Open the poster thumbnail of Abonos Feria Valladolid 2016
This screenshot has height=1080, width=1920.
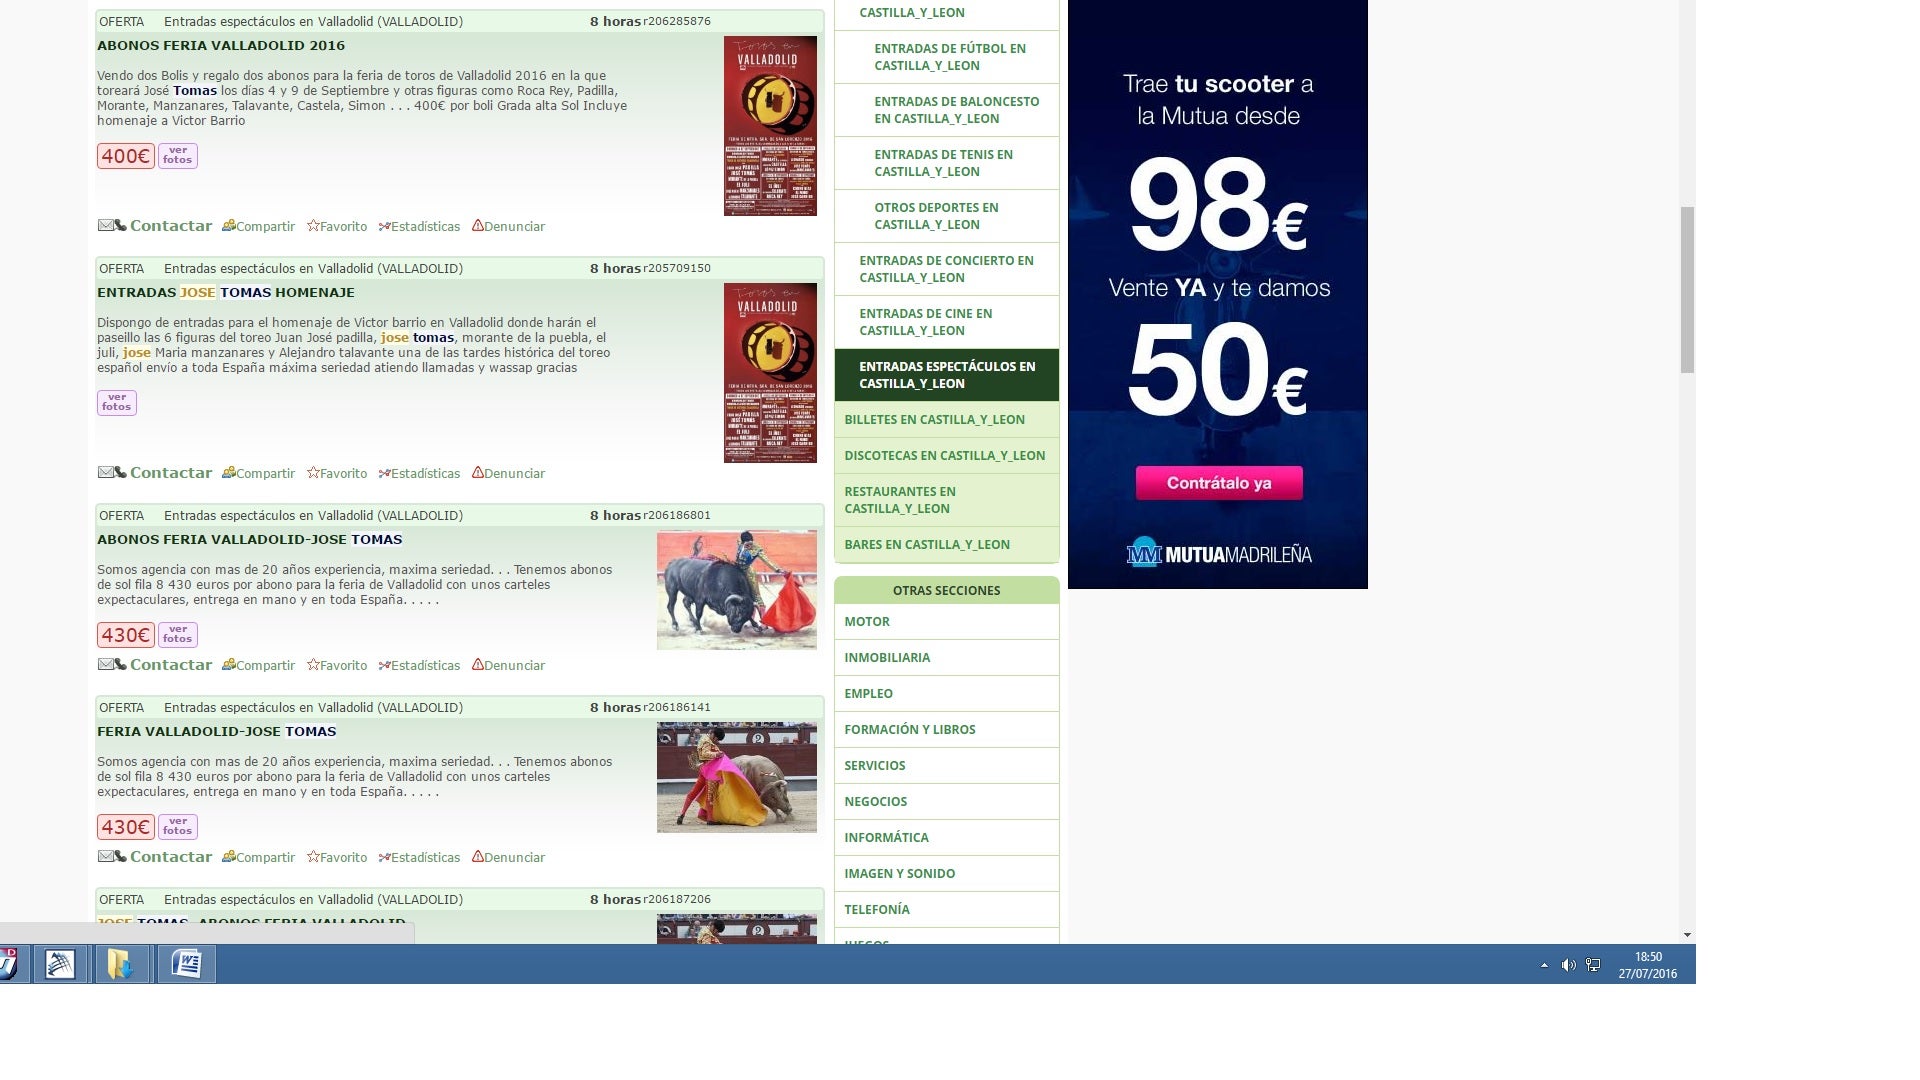(770, 126)
